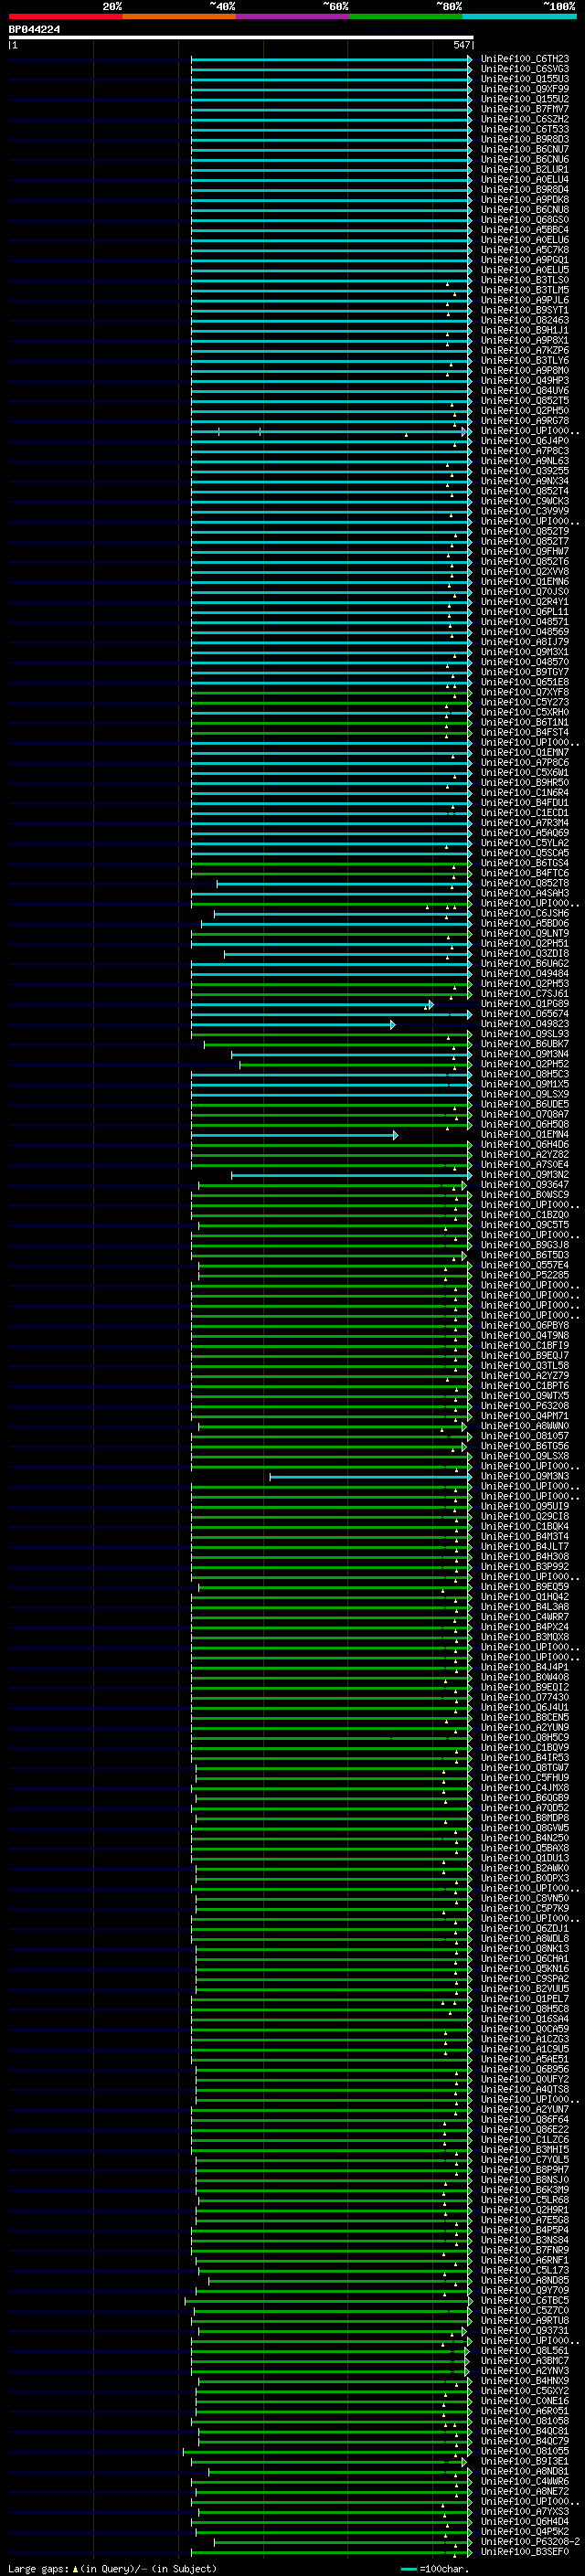This screenshot has height=2576, width=585.
Task: Select hit label UniRef100_A7KZP6
Action: tap(525, 350)
